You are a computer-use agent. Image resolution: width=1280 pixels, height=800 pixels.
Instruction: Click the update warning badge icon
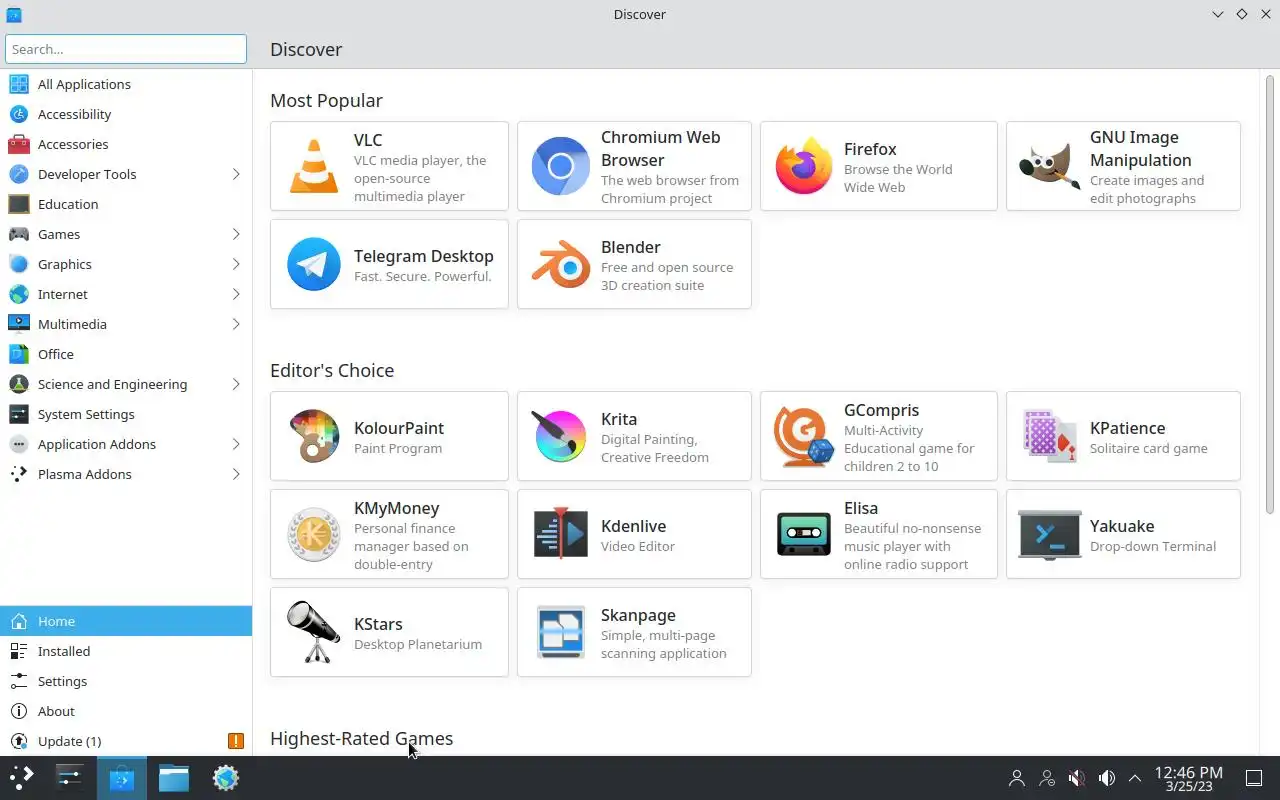tap(236, 741)
